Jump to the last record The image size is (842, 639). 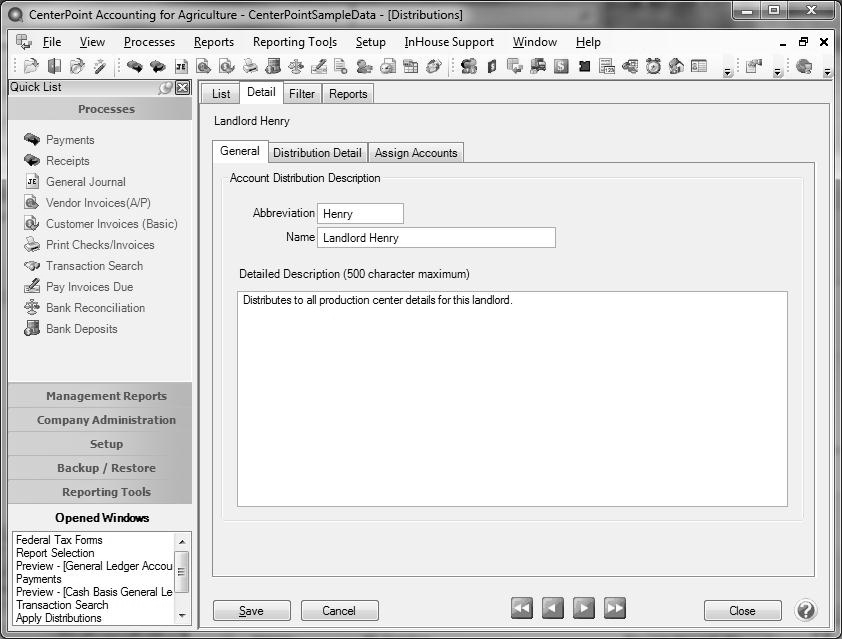pos(615,608)
